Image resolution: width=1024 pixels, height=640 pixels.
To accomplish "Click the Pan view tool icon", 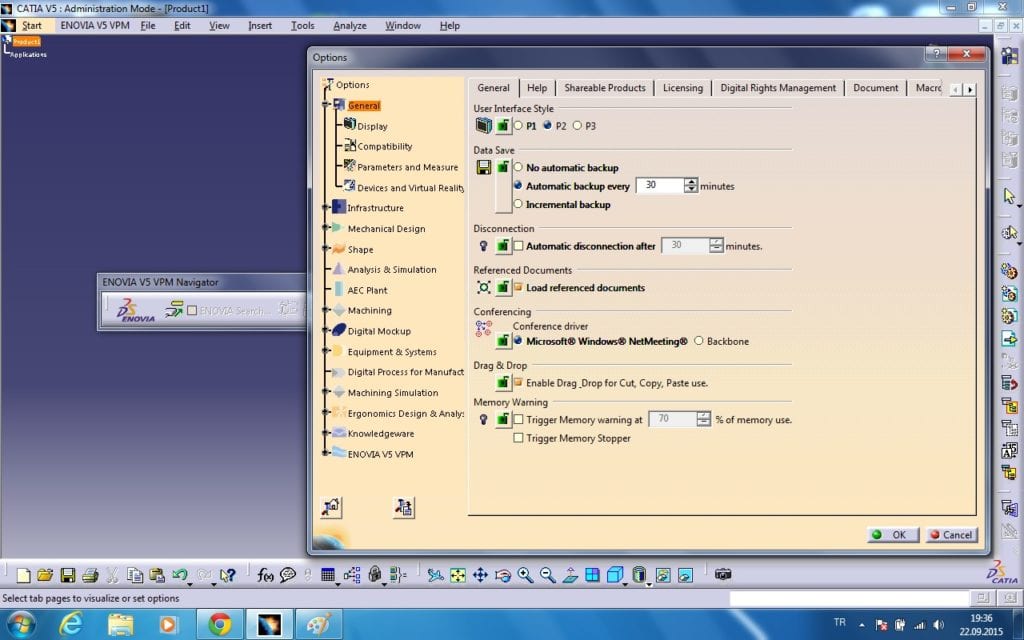I will (x=480, y=575).
